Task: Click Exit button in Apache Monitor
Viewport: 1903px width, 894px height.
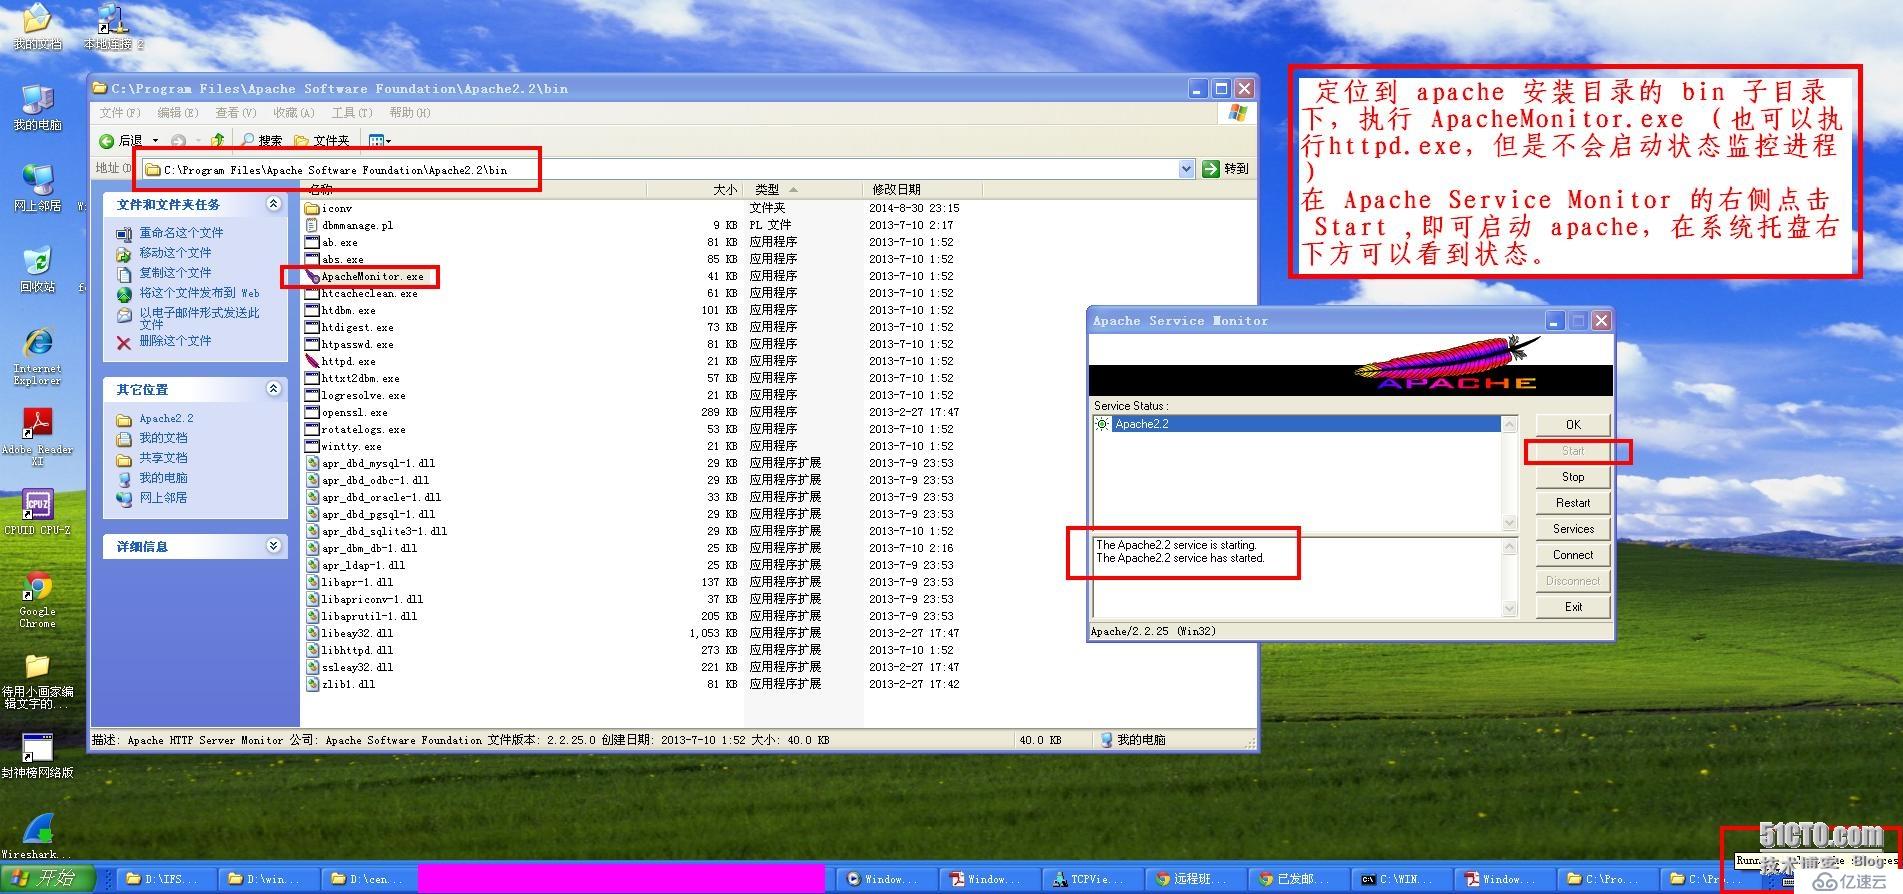Action: tap(1573, 607)
